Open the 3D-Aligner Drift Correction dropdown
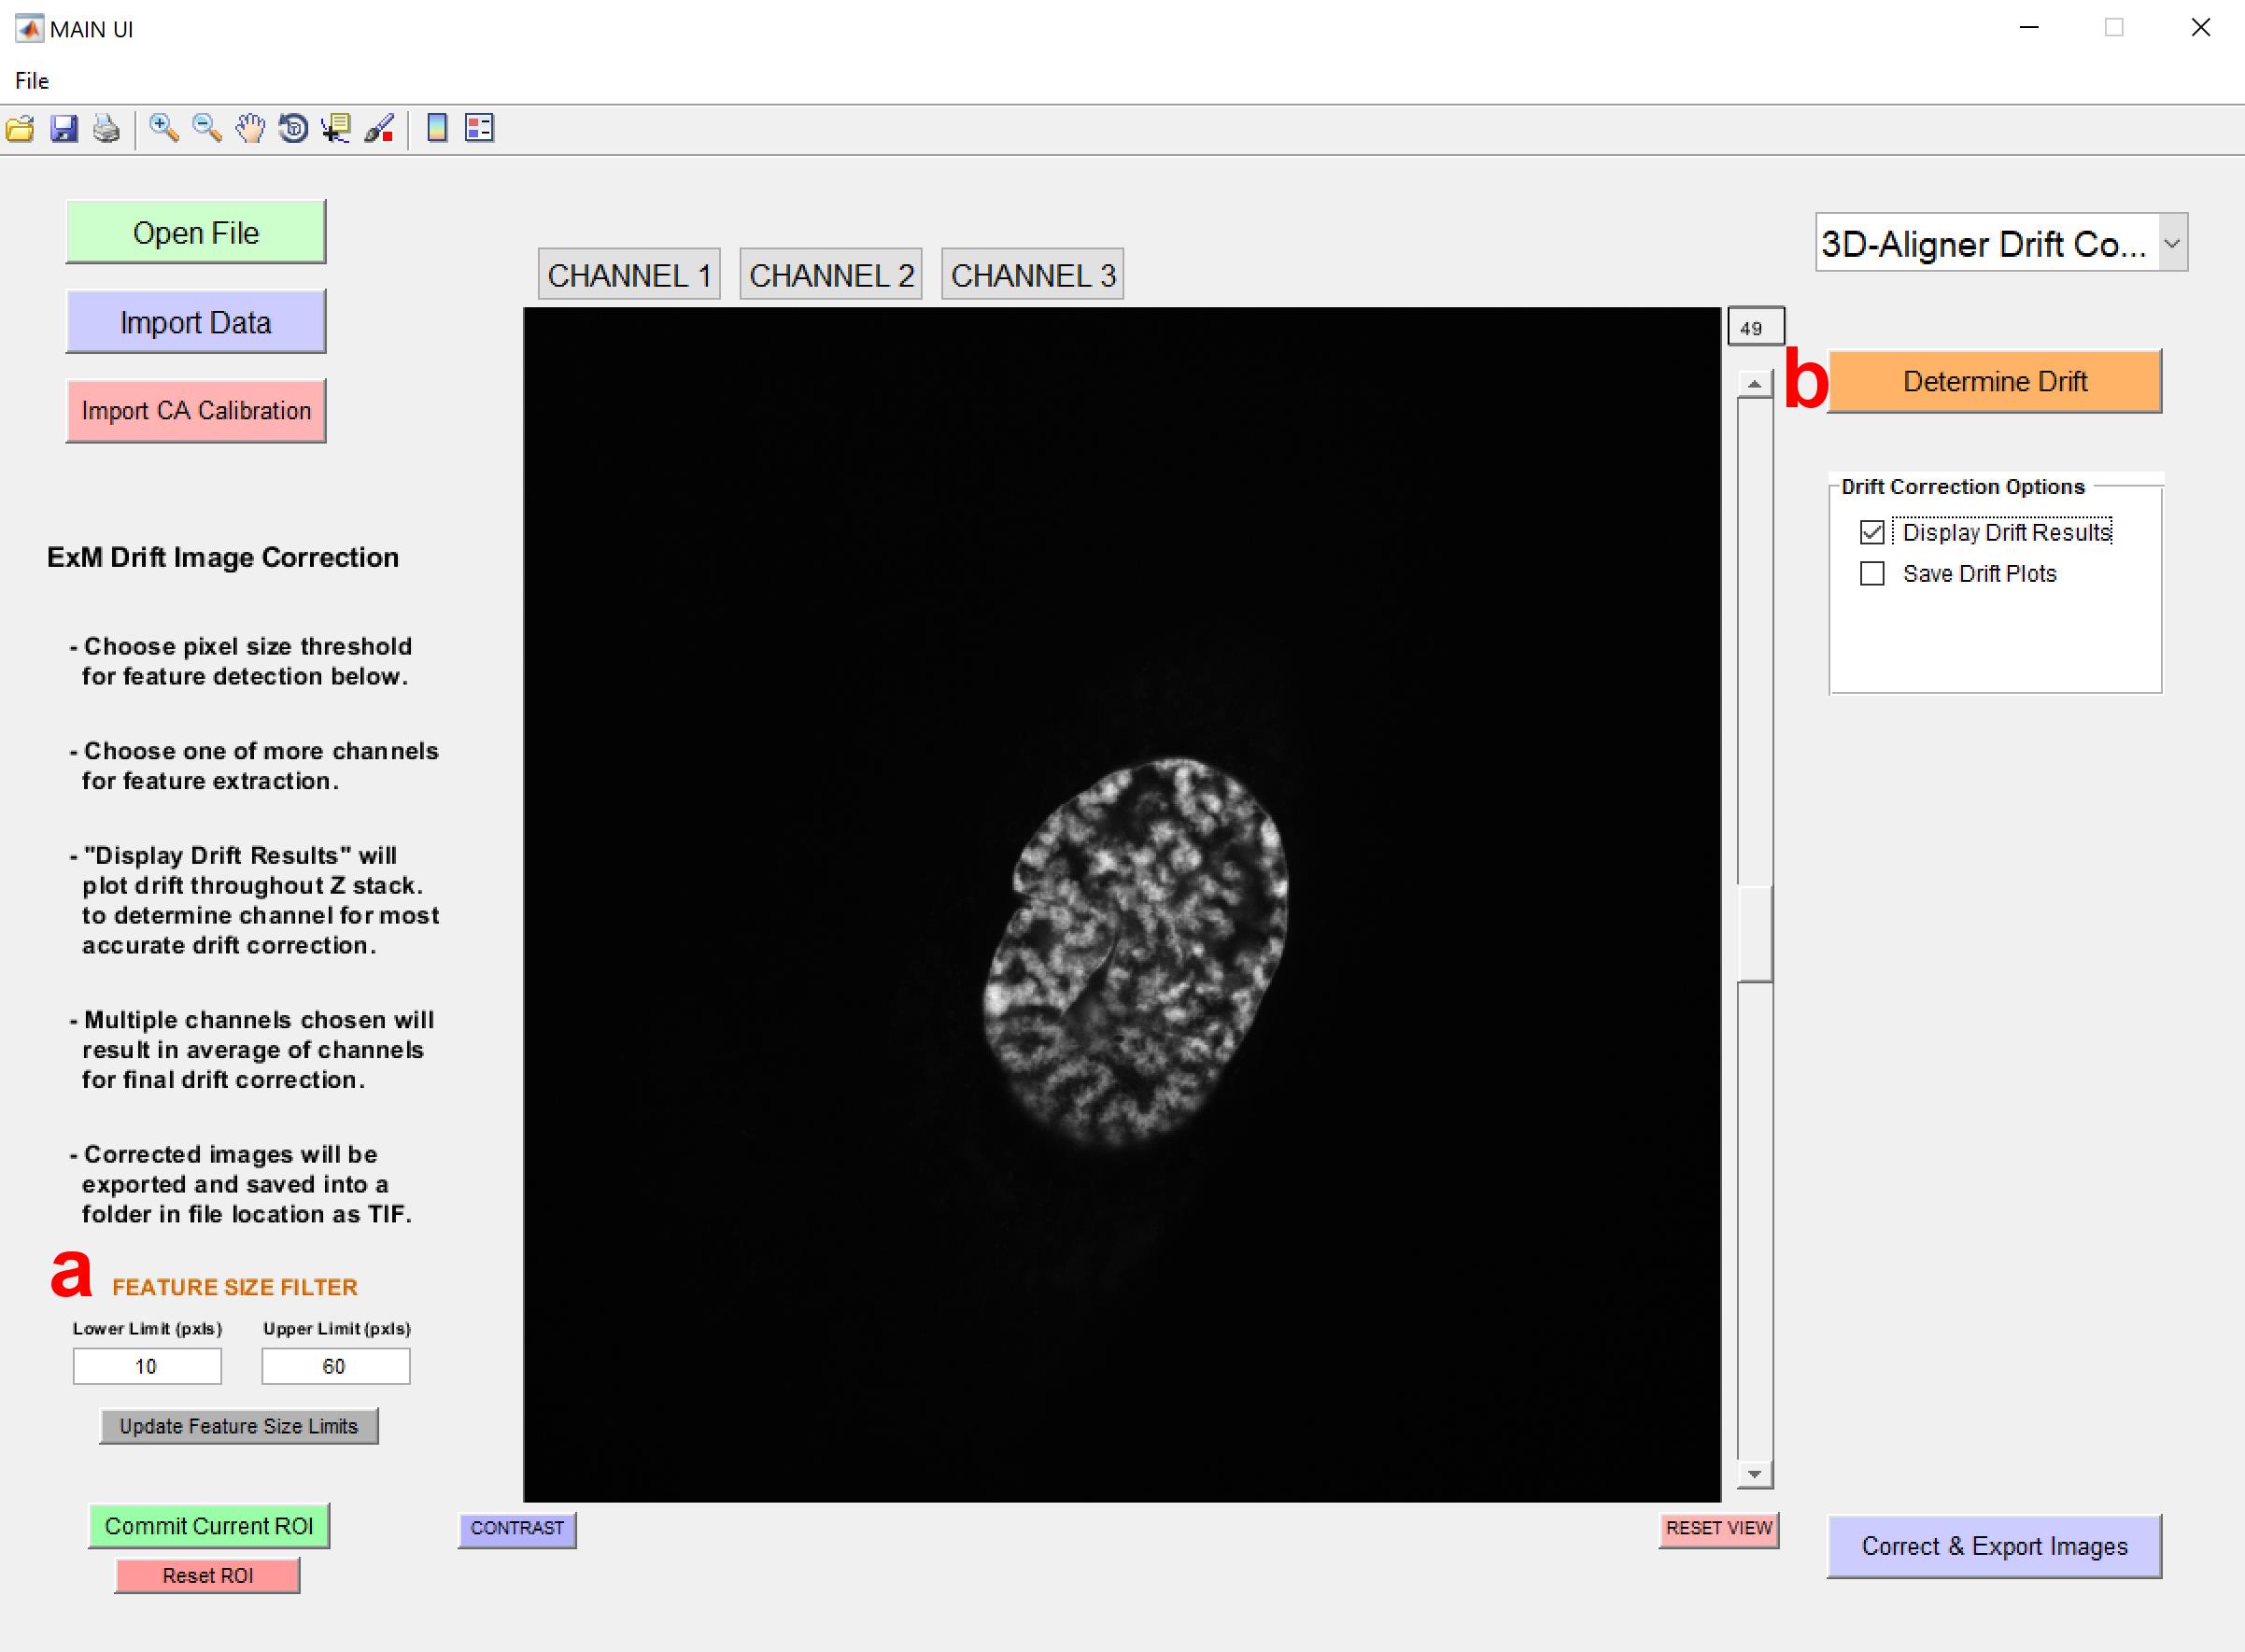Screen dimensions: 2245x1652 (x=2001, y=243)
